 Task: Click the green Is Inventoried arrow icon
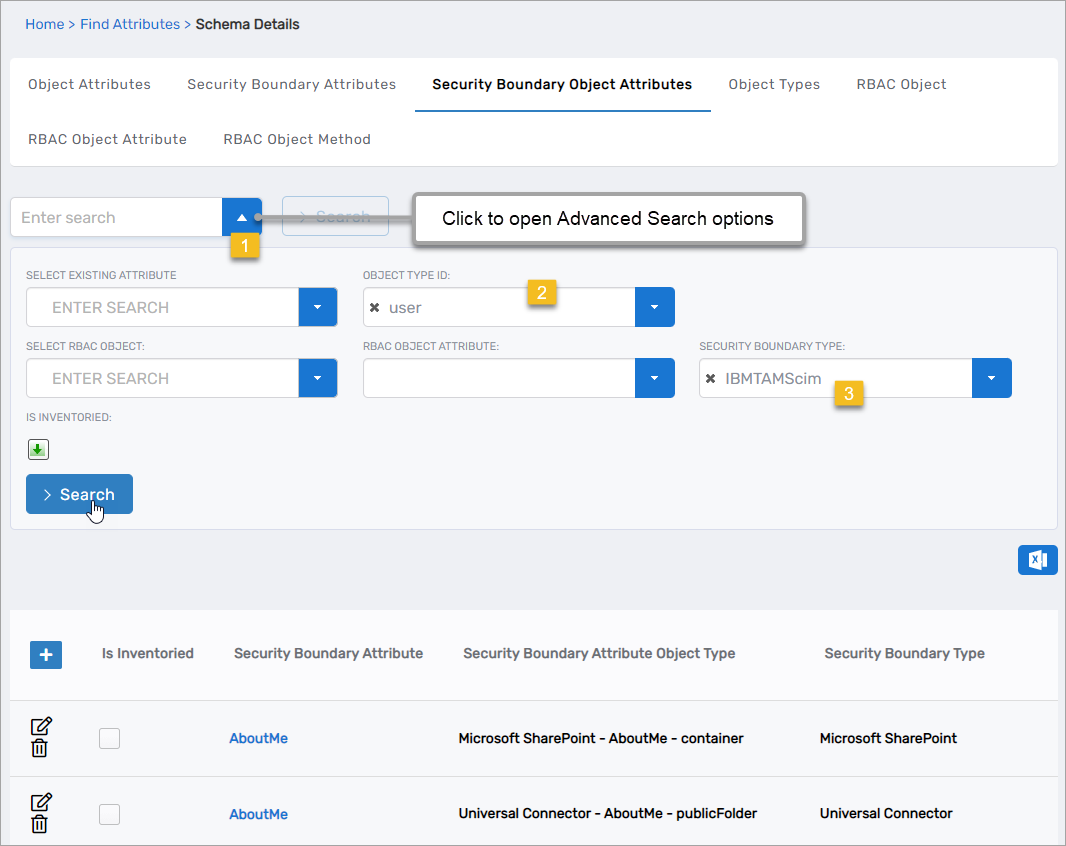[38, 450]
